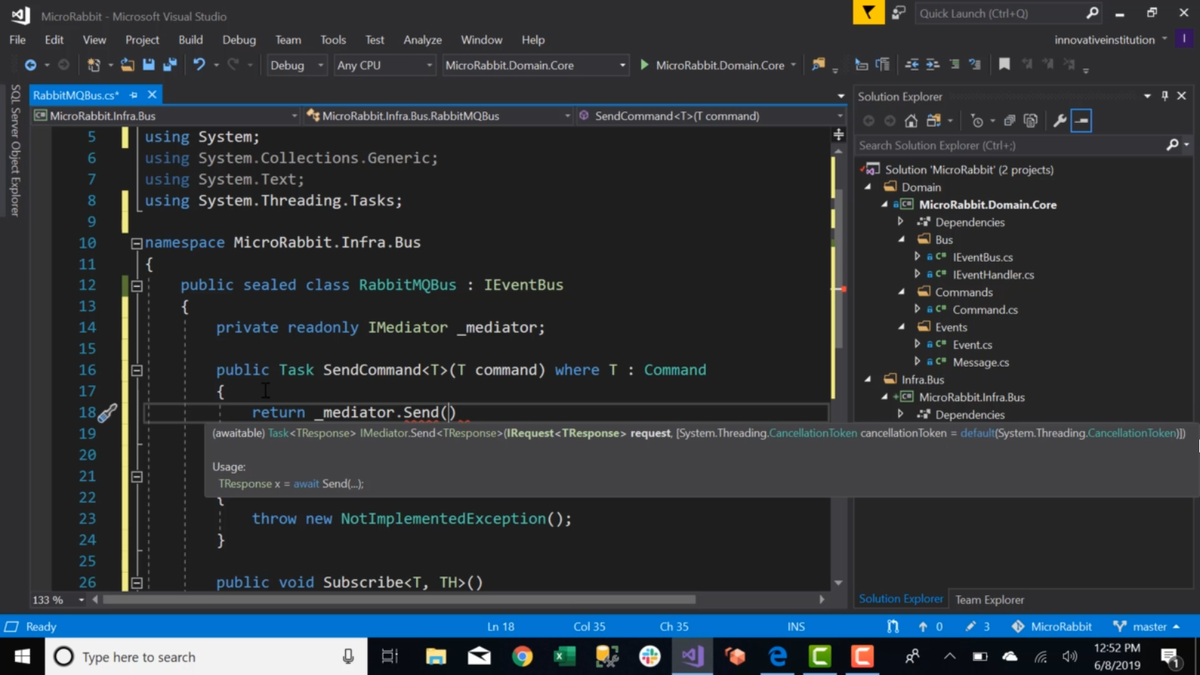Open Visual Studio icon in Windows taskbar
Image resolution: width=1200 pixels, height=675 pixels.
coord(692,657)
